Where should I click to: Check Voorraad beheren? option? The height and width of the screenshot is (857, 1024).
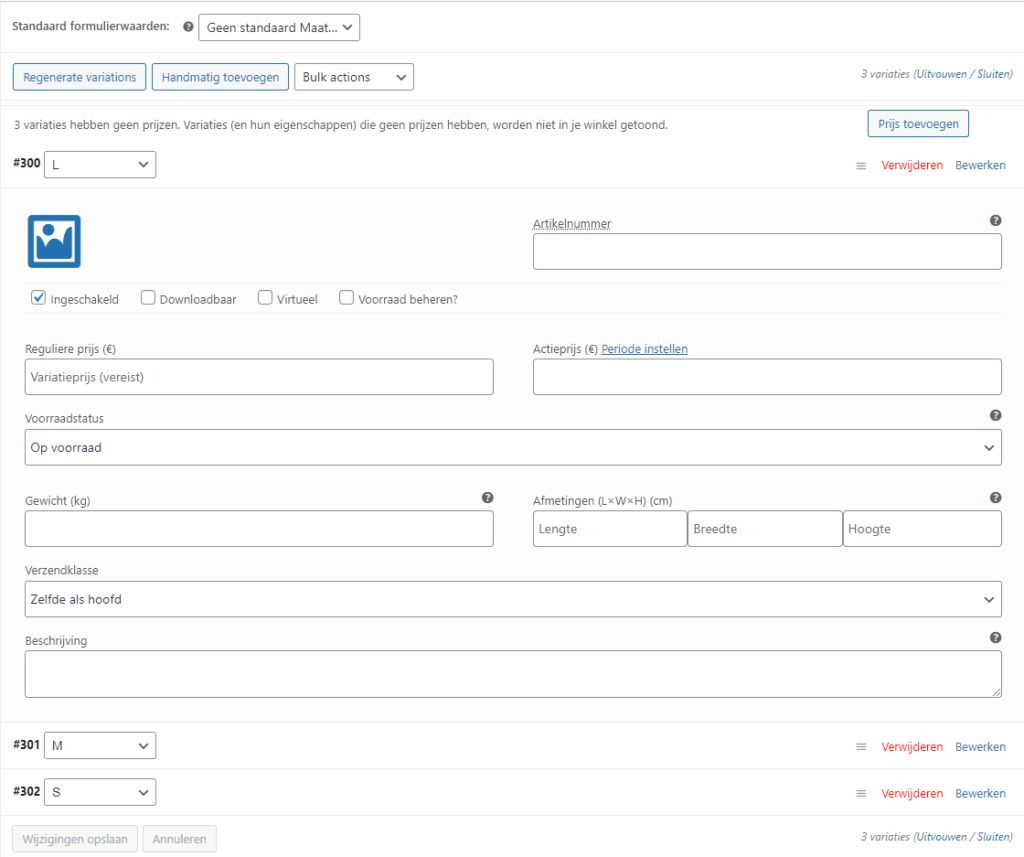point(347,298)
